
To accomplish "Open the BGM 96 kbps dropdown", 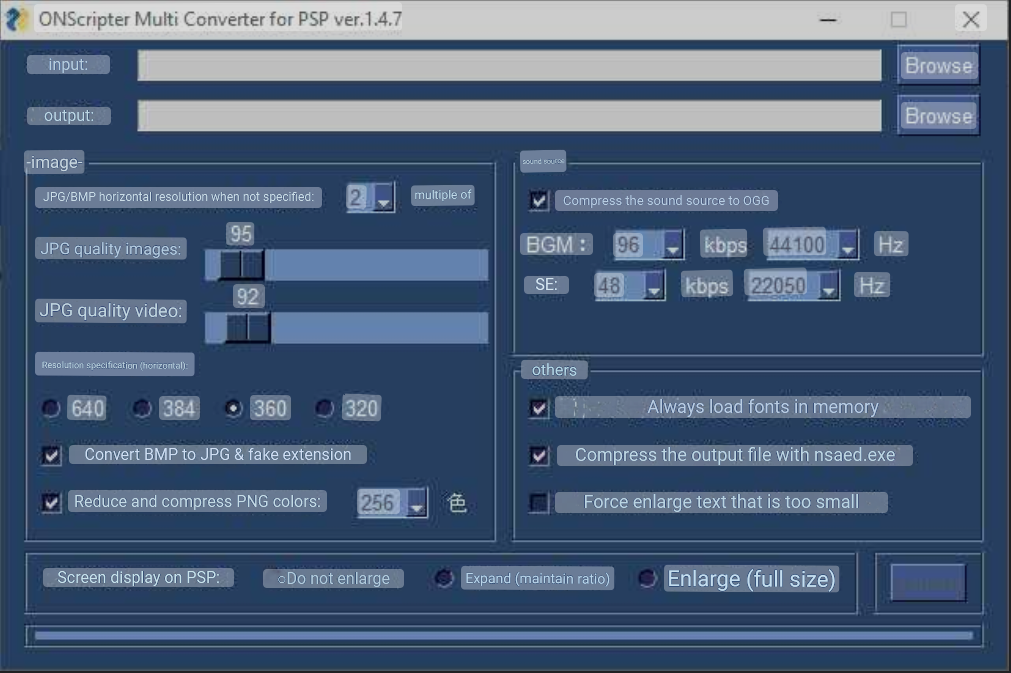I will (647, 245).
